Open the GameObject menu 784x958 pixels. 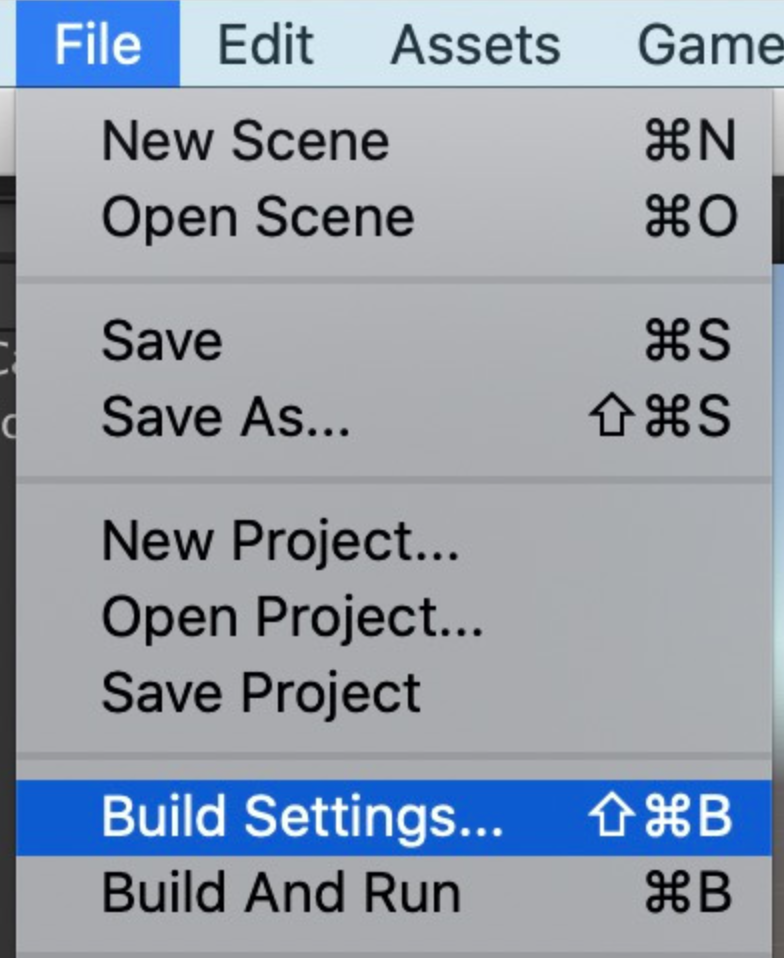point(710,44)
